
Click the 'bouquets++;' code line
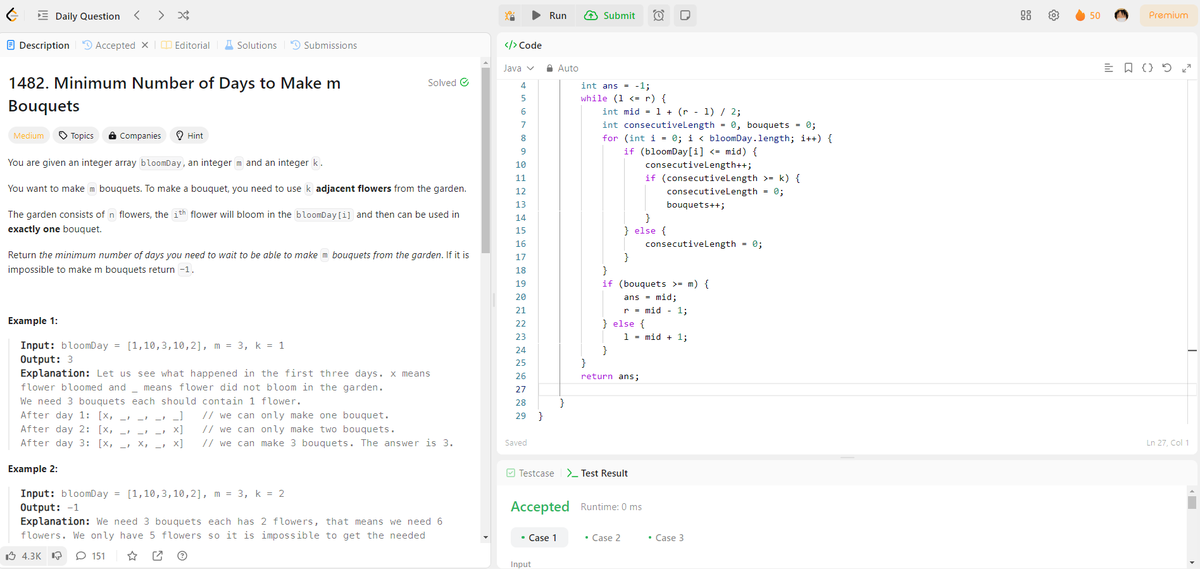(x=695, y=204)
